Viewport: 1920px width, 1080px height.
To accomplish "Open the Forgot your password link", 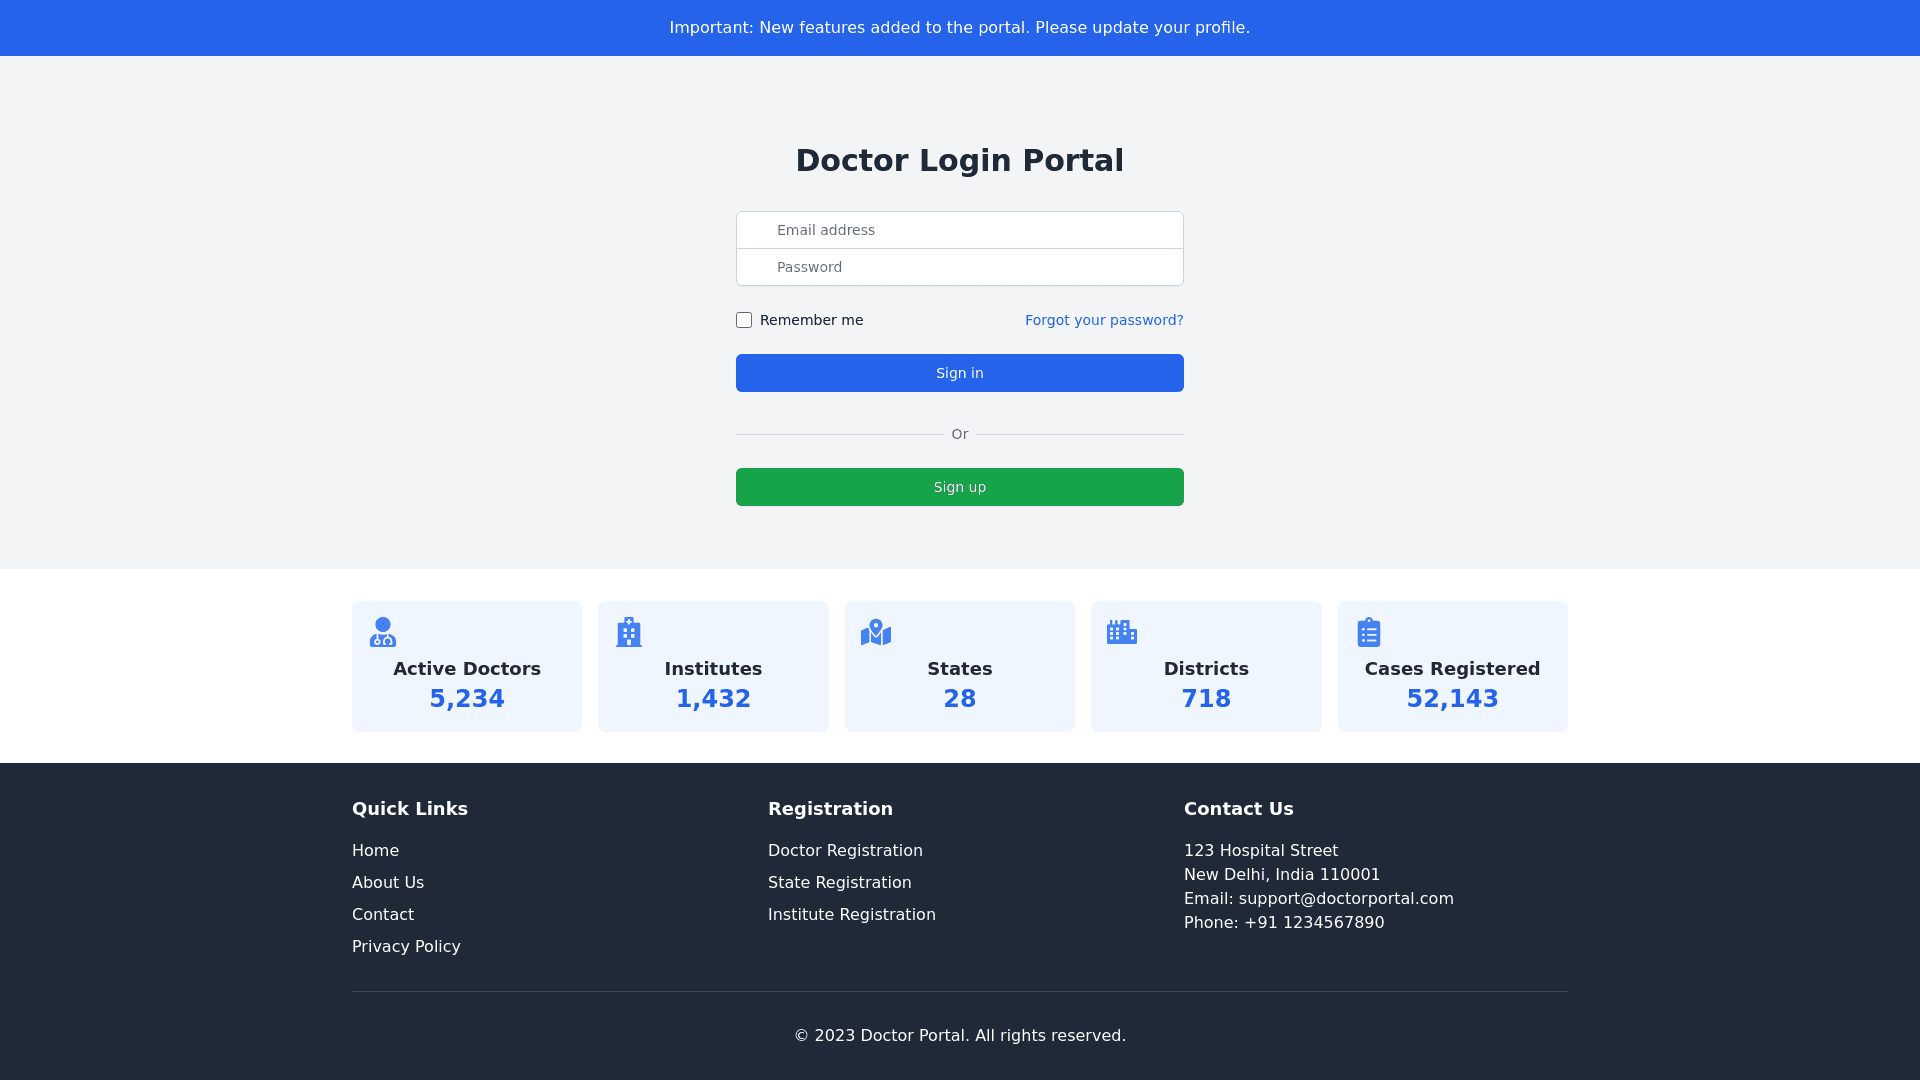I will [x=1104, y=320].
